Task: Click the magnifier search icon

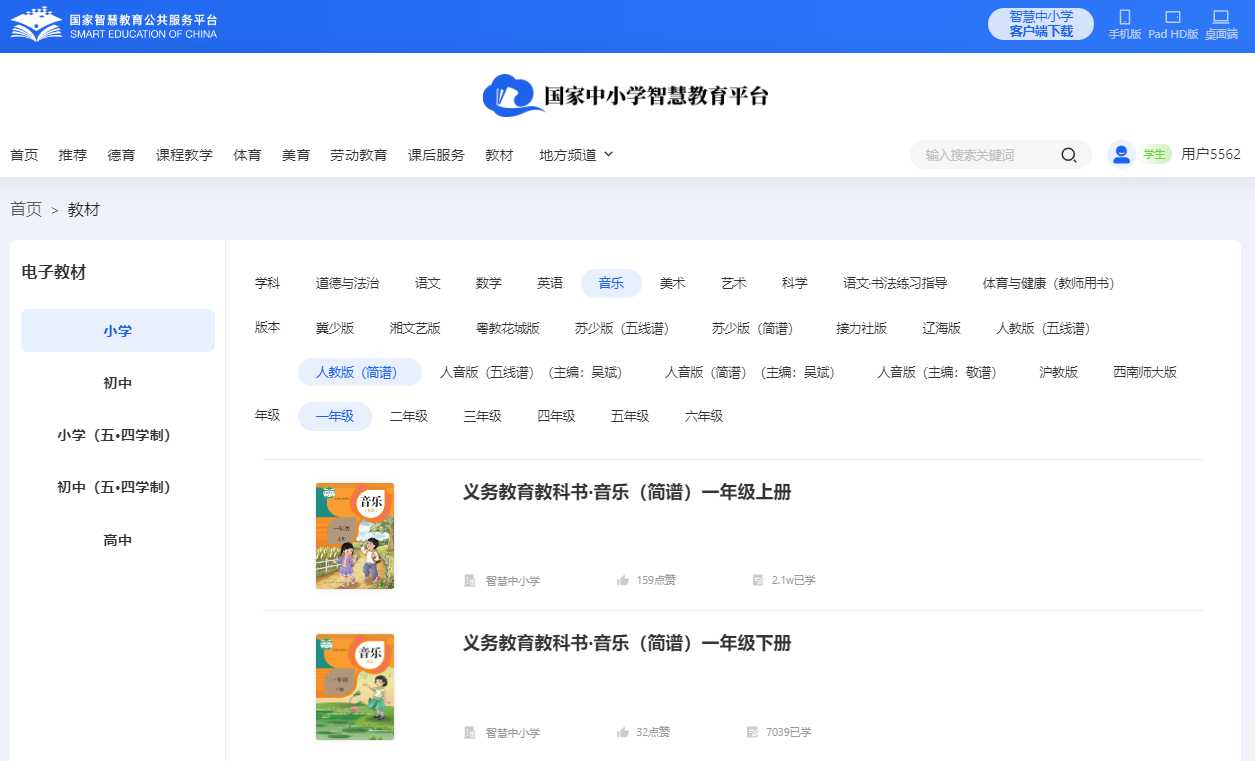Action: pos(1068,155)
